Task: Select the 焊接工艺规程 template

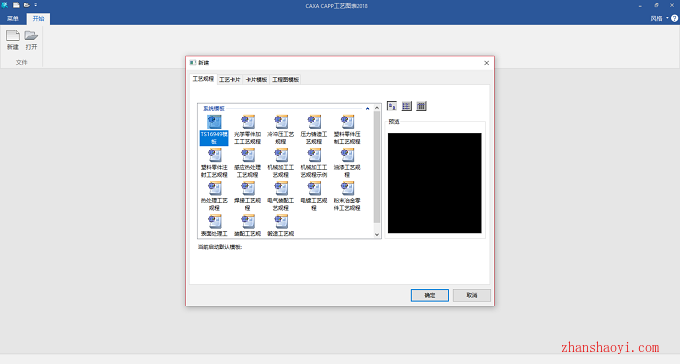Action: (248, 197)
